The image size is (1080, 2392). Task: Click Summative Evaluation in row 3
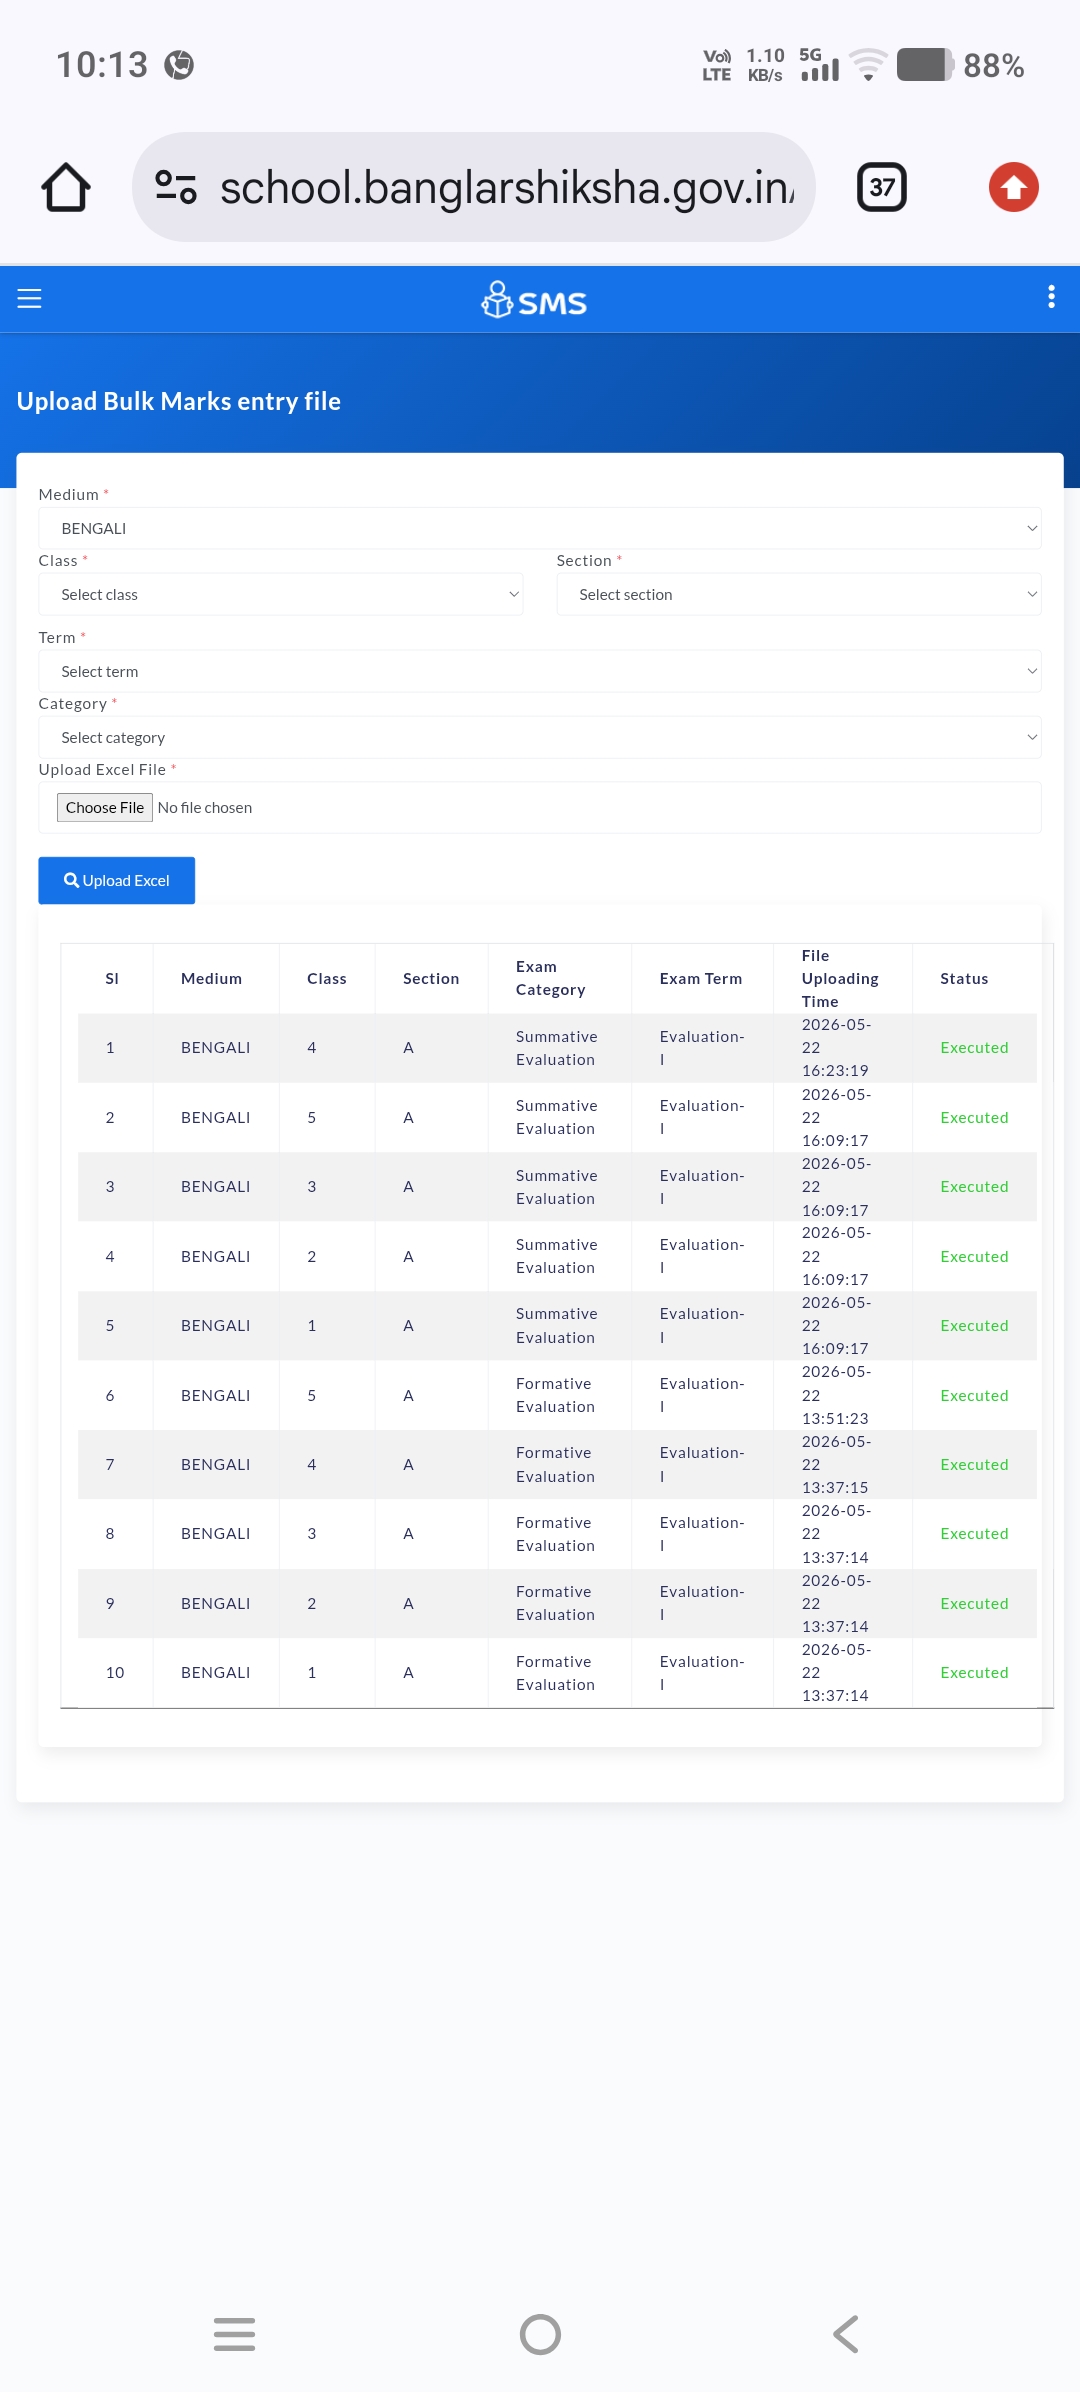click(556, 1186)
